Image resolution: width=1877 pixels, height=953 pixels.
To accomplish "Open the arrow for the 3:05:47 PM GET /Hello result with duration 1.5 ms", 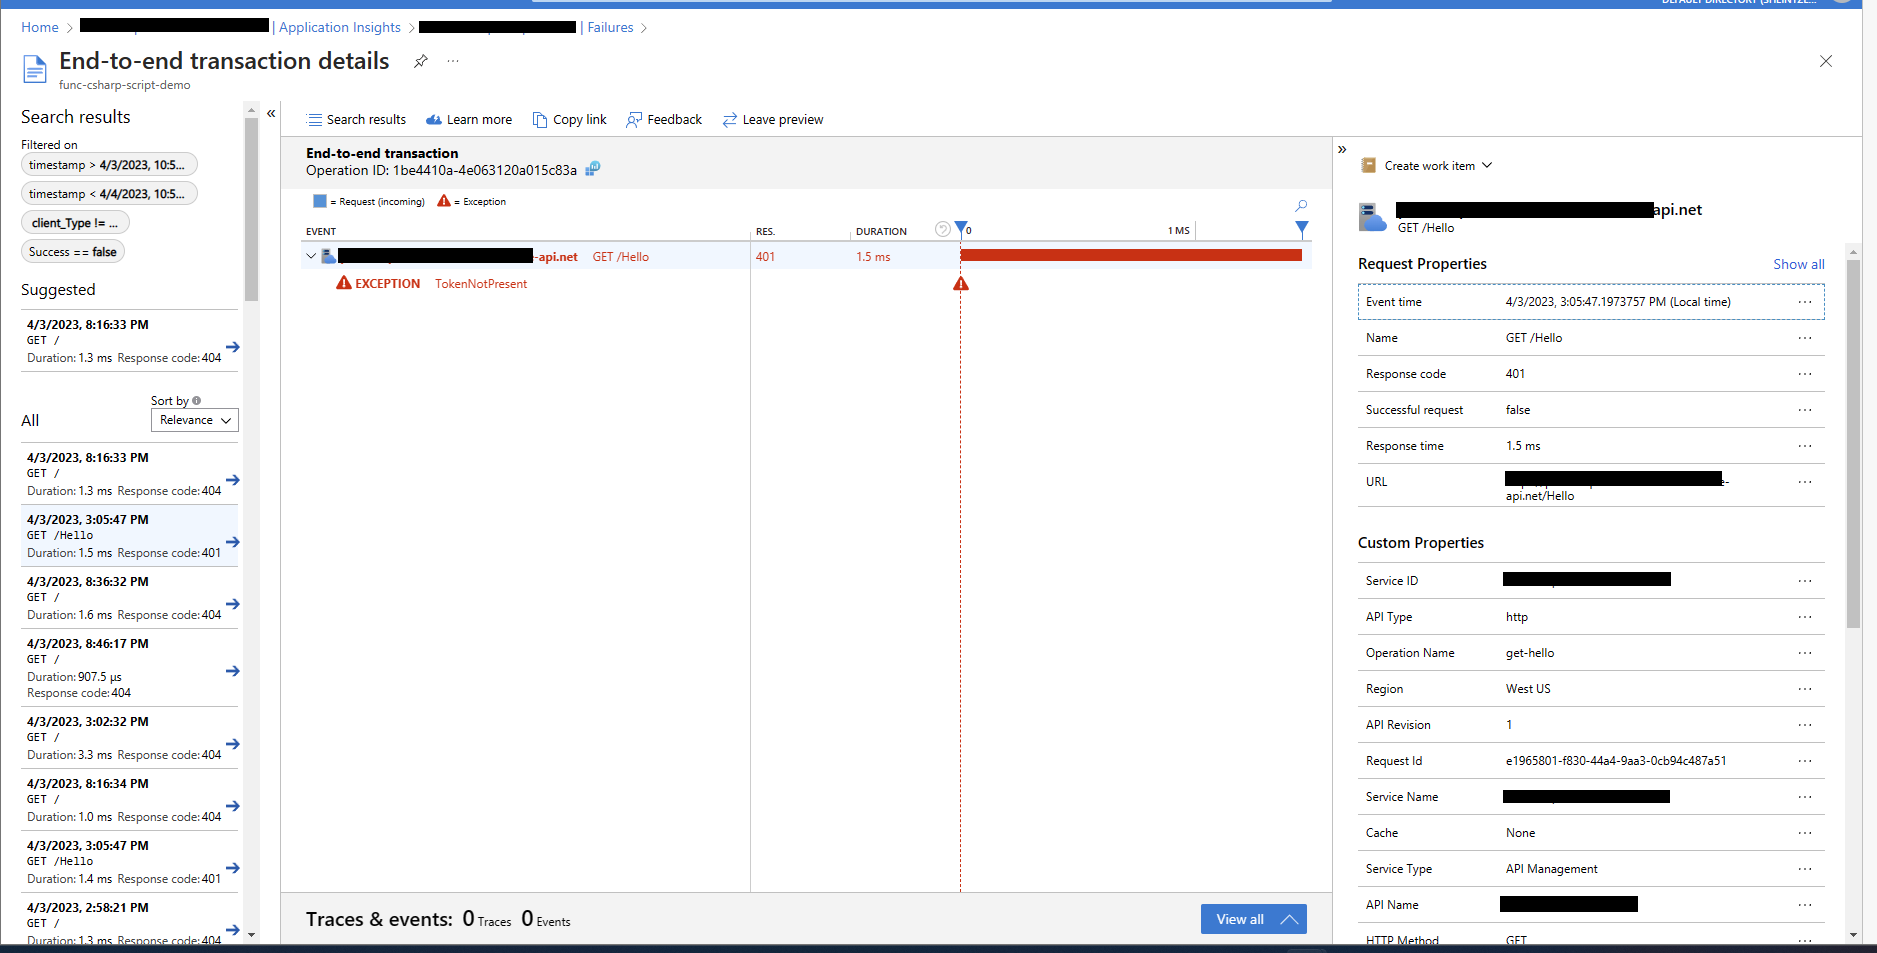I will (233, 542).
